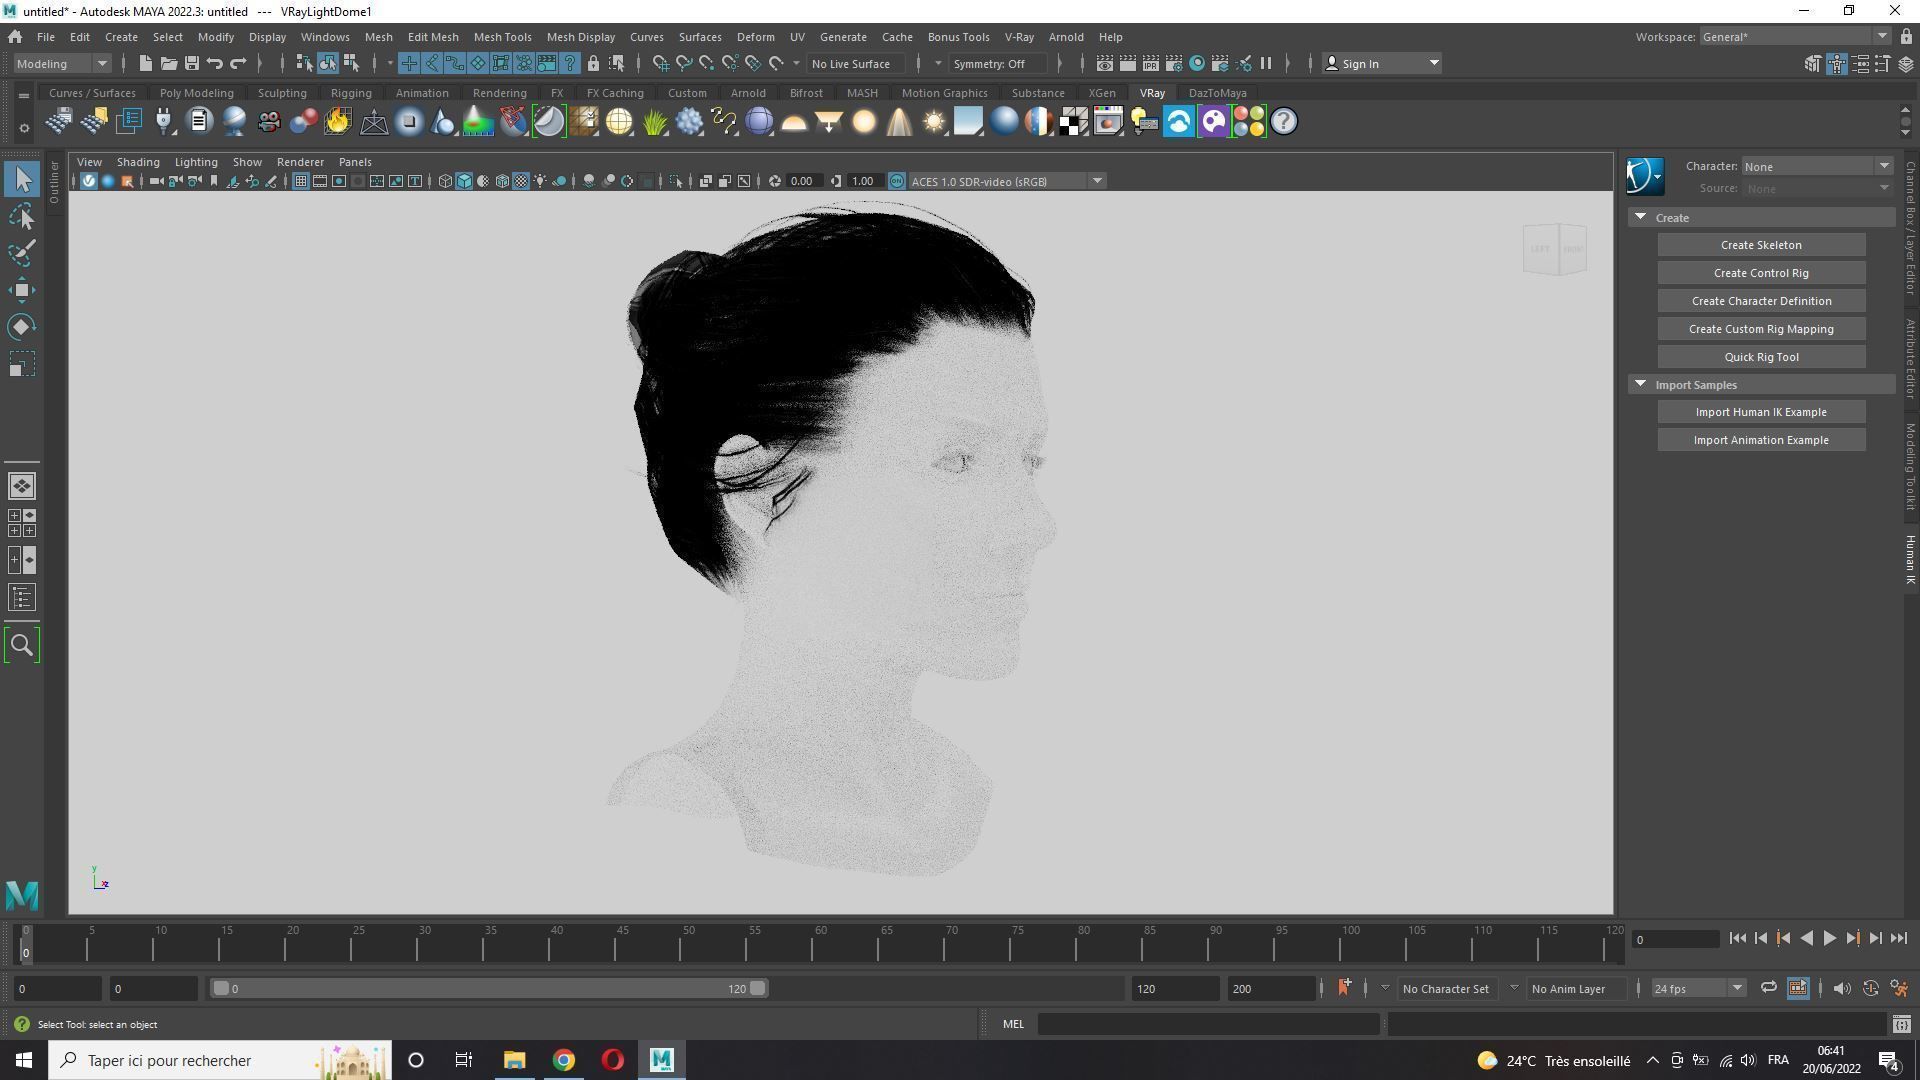Screen dimensions: 1920x1080
Task: Create a V-Ray sun light from the shelf
Action: click(934, 122)
